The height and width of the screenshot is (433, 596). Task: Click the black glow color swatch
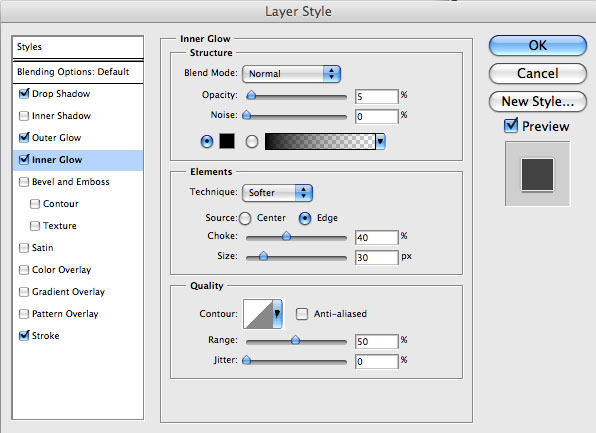227,141
